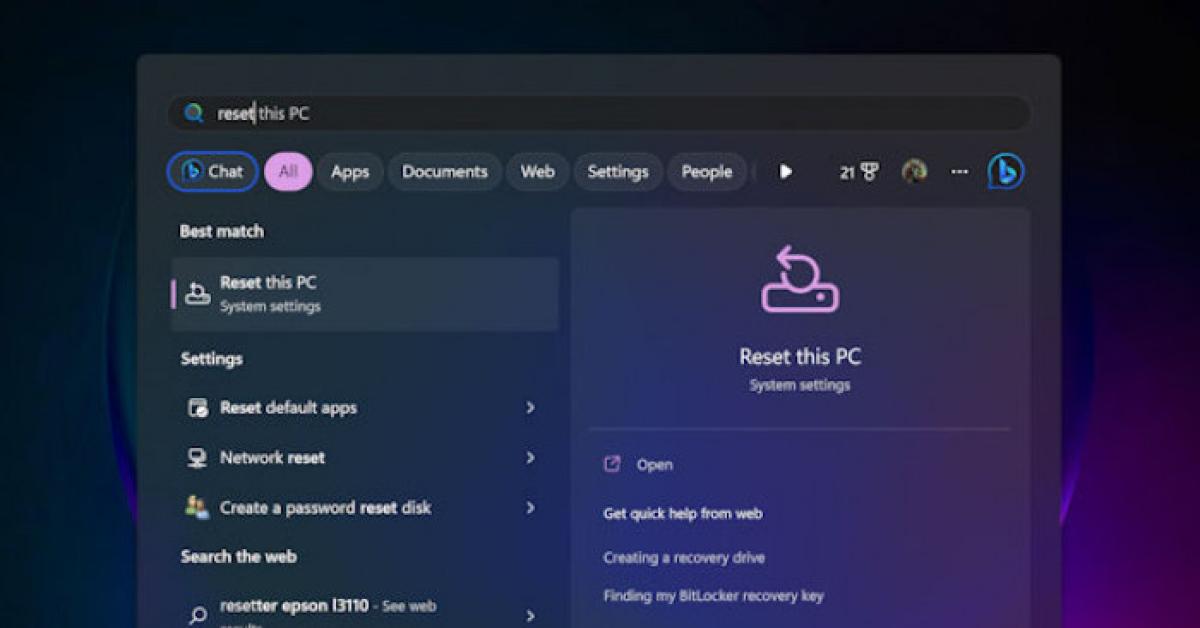Click the user profile avatar

[914, 172]
